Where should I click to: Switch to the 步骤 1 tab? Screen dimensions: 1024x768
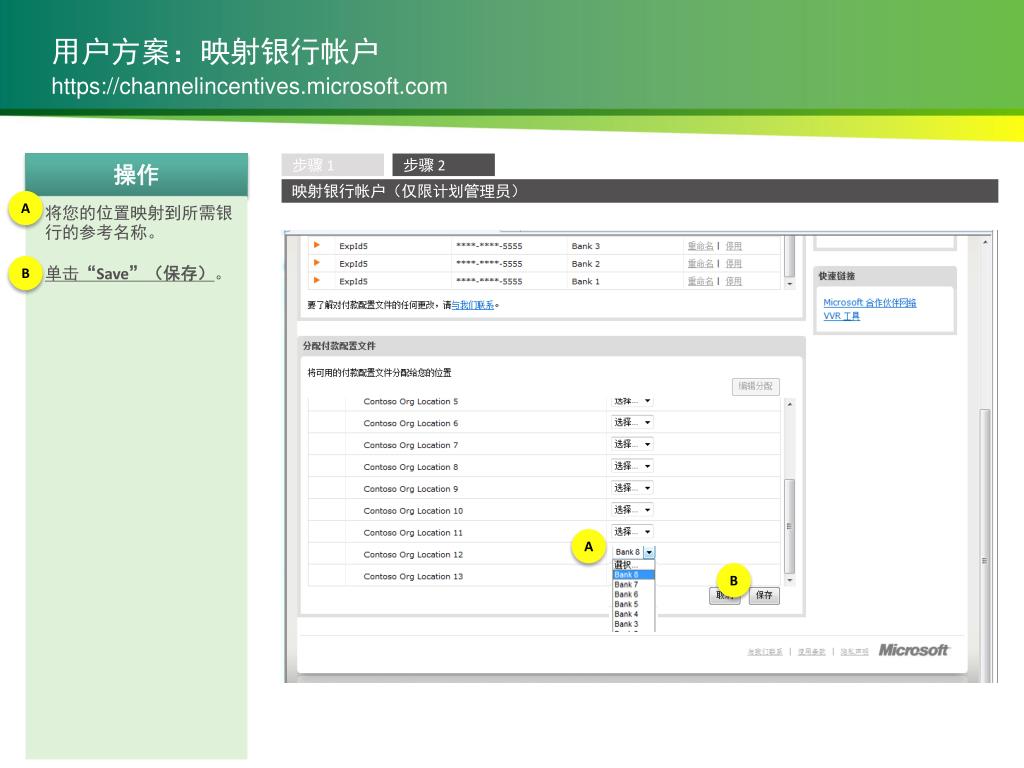[x=332, y=165]
